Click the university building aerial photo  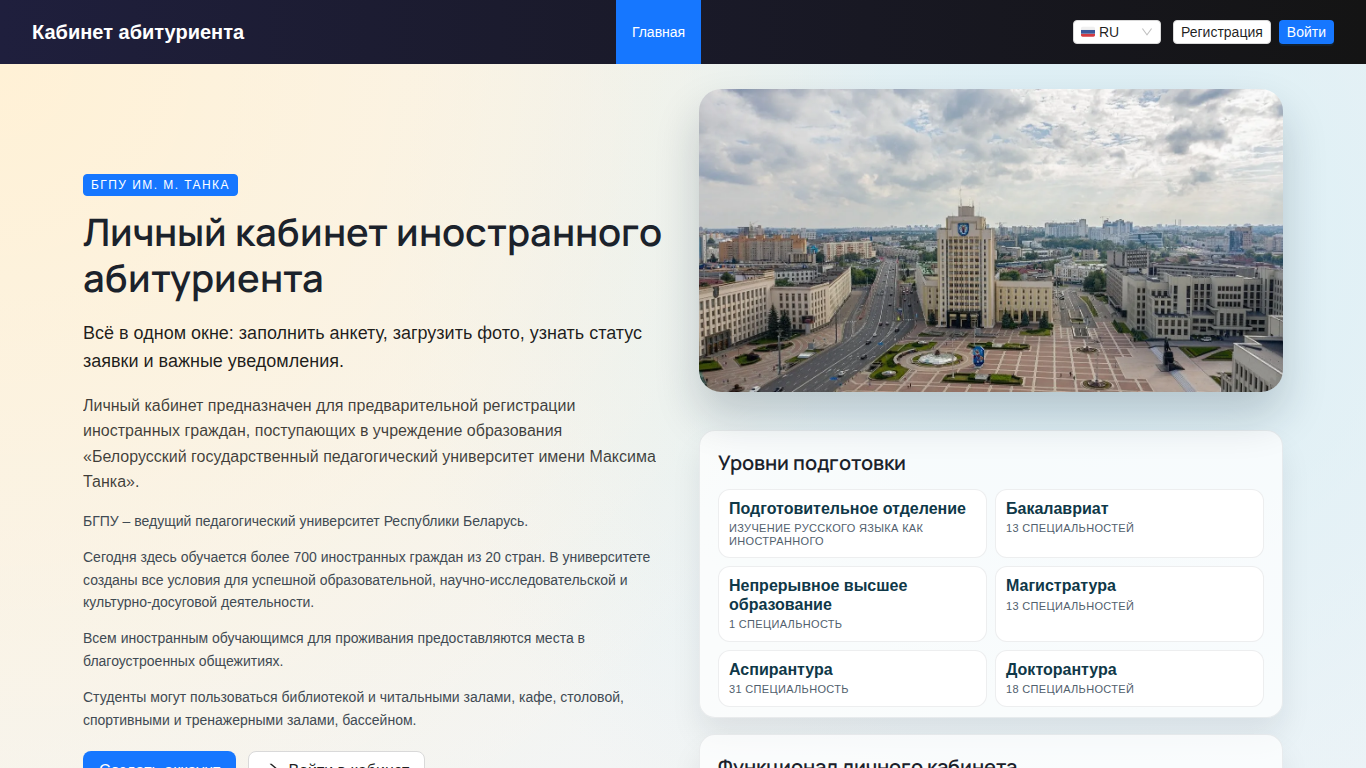[991, 240]
